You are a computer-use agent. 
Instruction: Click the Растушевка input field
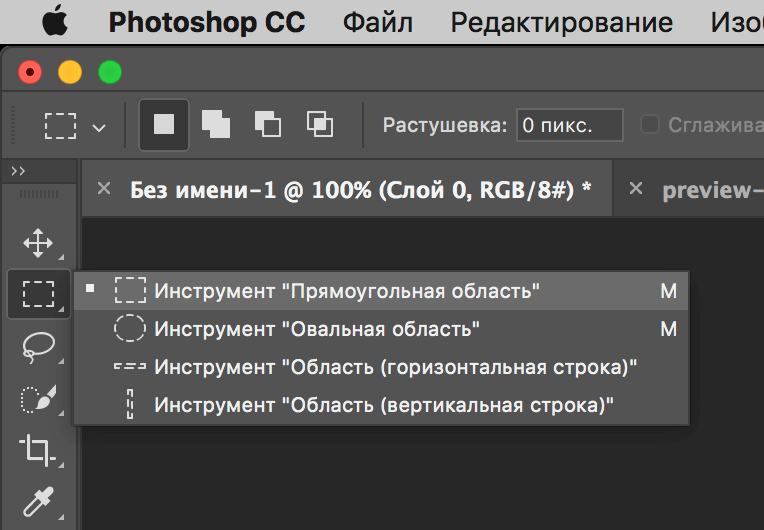pyautogui.click(x=570, y=125)
